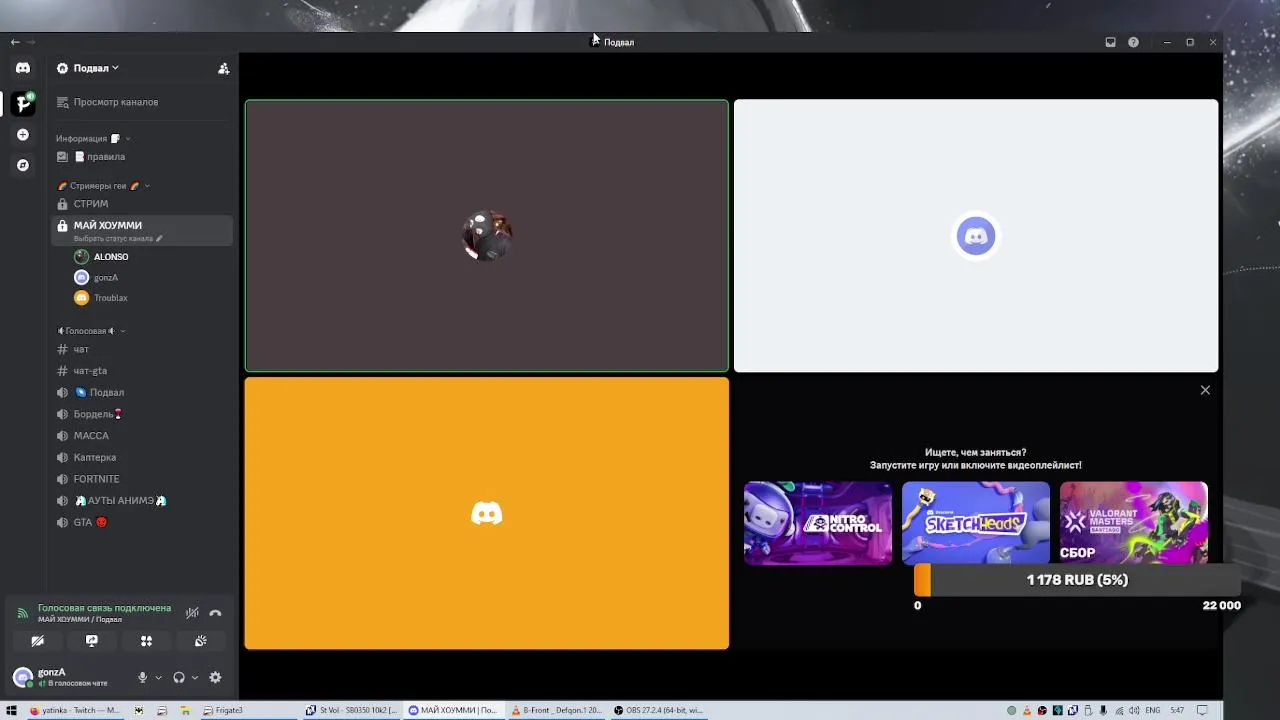Join the GTA voice channel
This screenshot has height=720, width=1280.
coord(140,522)
